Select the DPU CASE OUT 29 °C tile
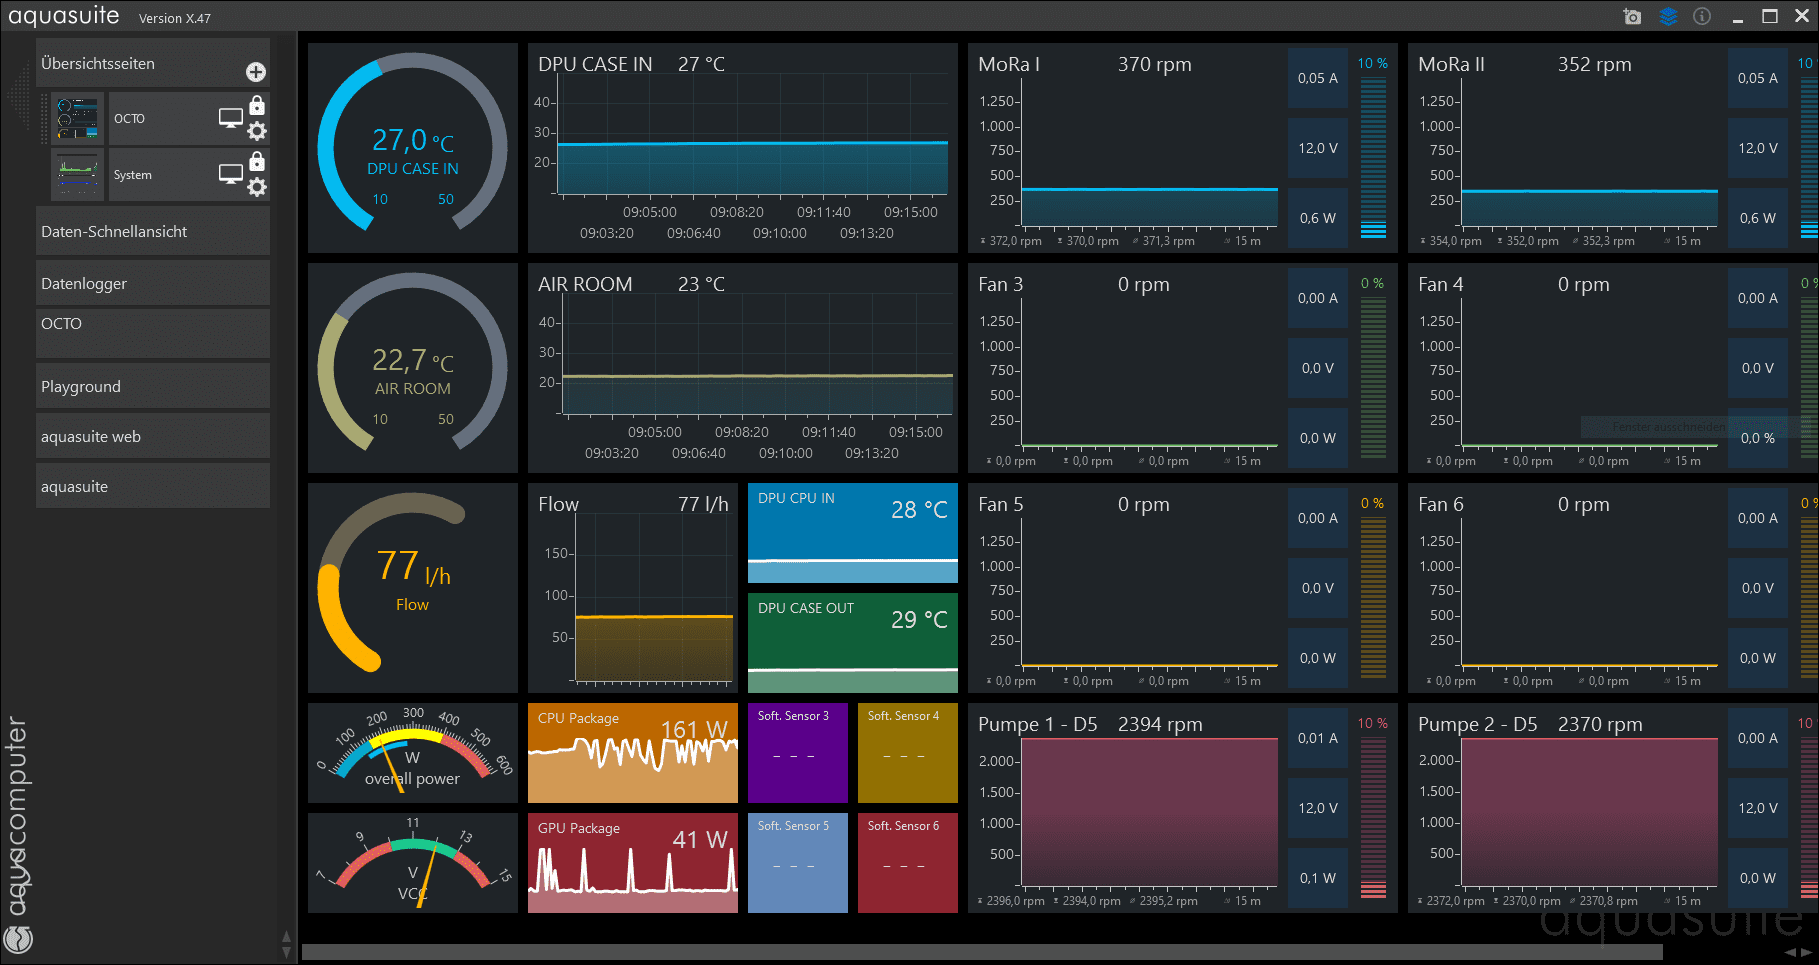Viewport: 1819px width, 965px height. pos(853,643)
